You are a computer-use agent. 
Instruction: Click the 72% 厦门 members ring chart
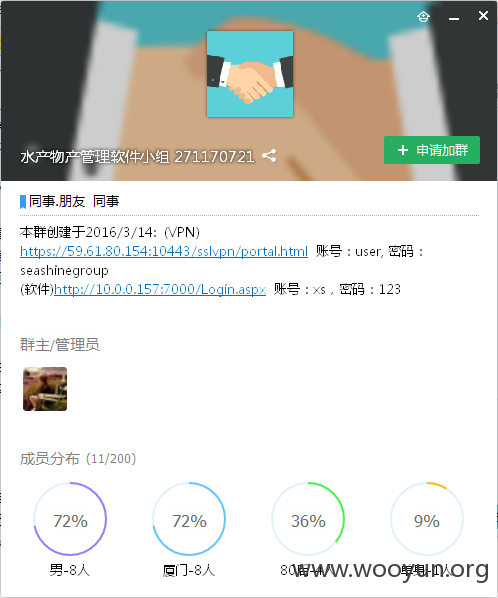(189, 519)
